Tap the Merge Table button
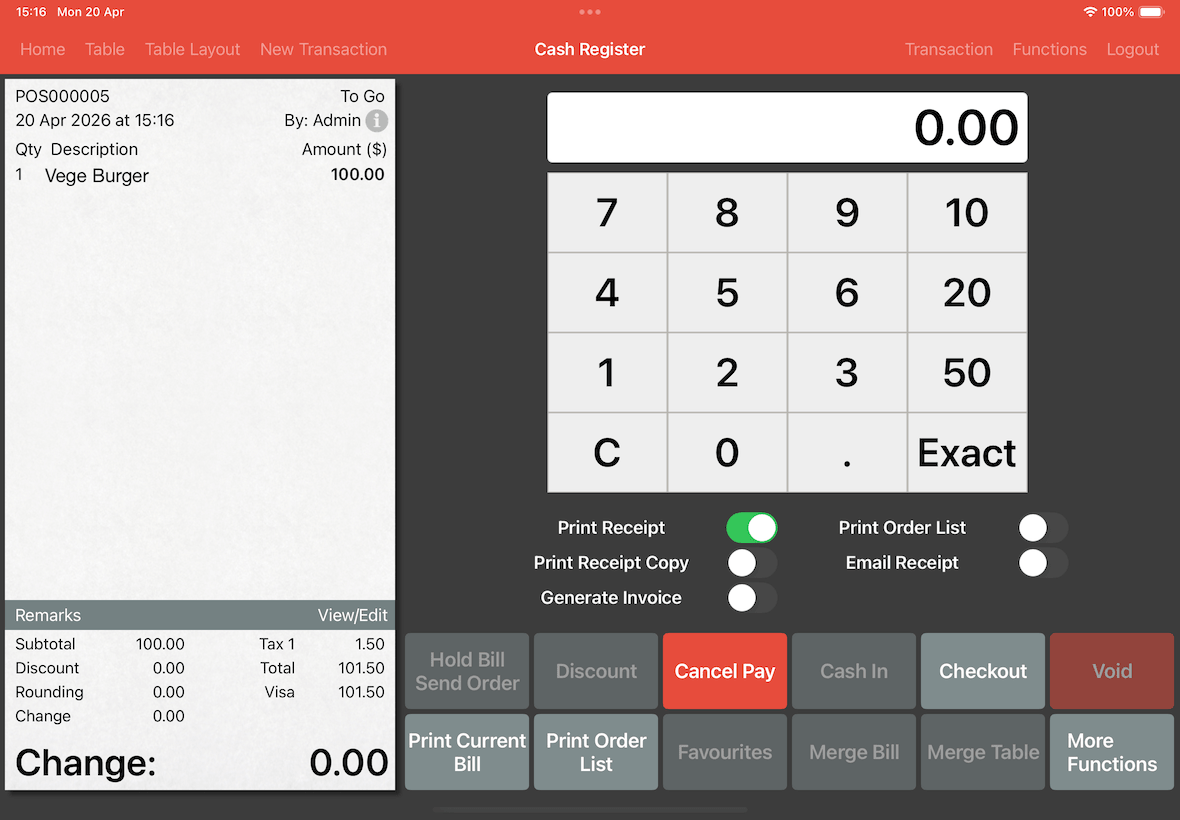The width and height of the screenshot is (1180, 820). click(x=983, y=752)
